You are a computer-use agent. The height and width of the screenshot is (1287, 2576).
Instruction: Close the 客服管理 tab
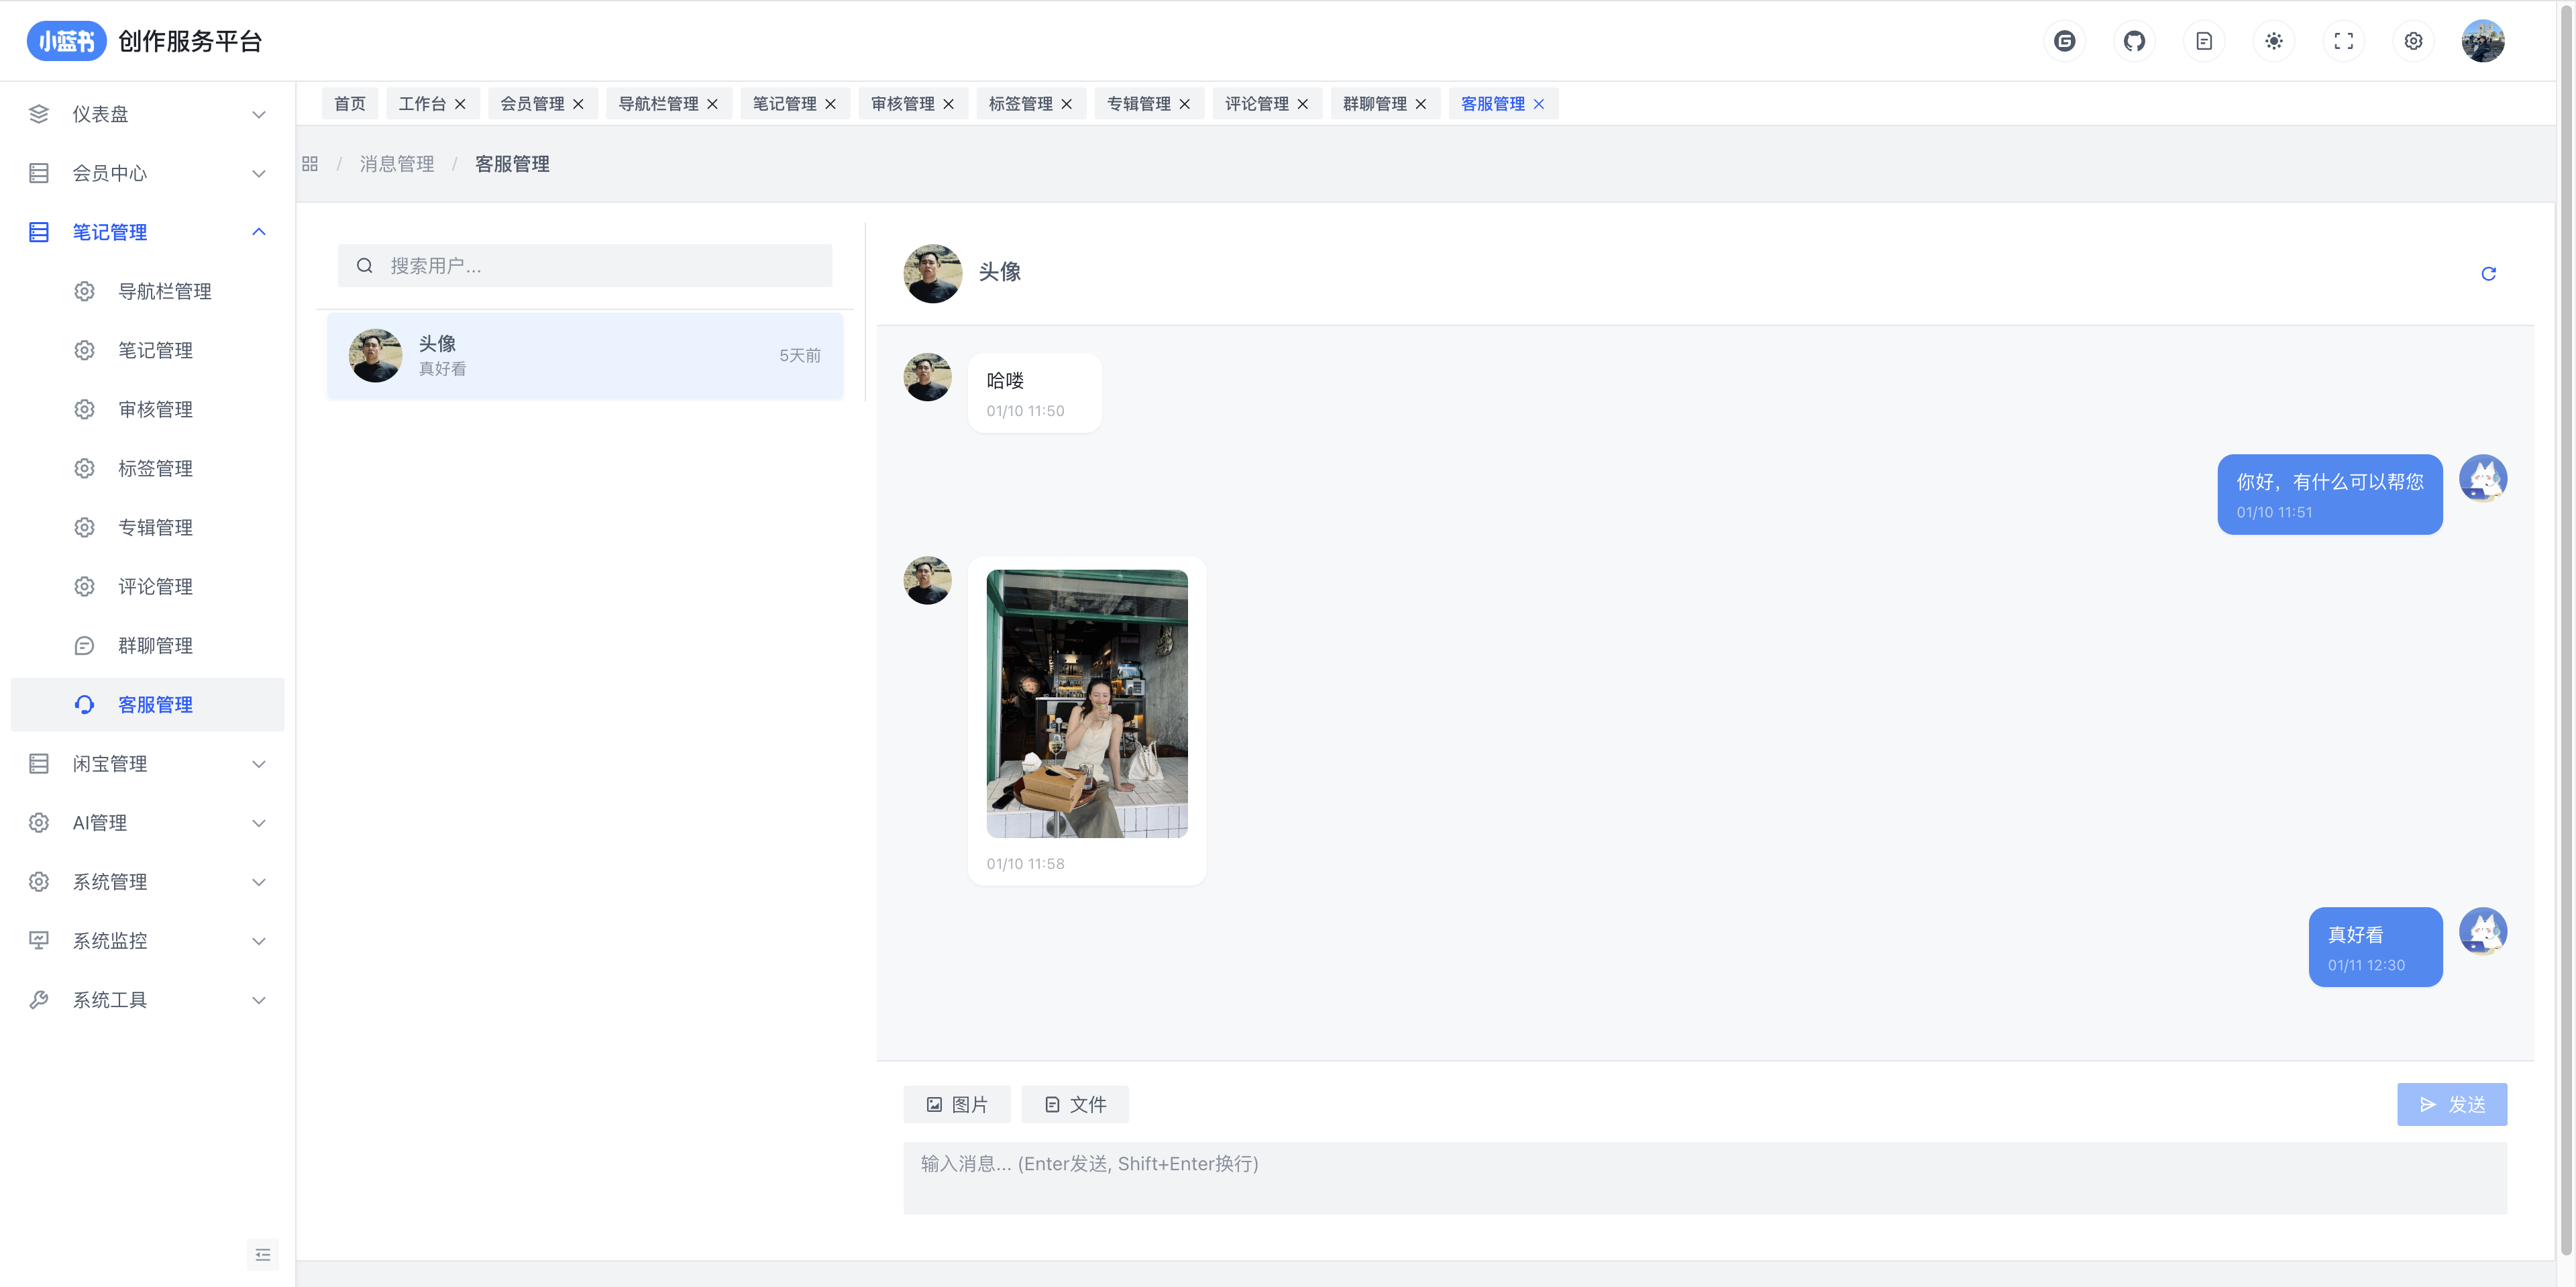[x=1539, y=104]
